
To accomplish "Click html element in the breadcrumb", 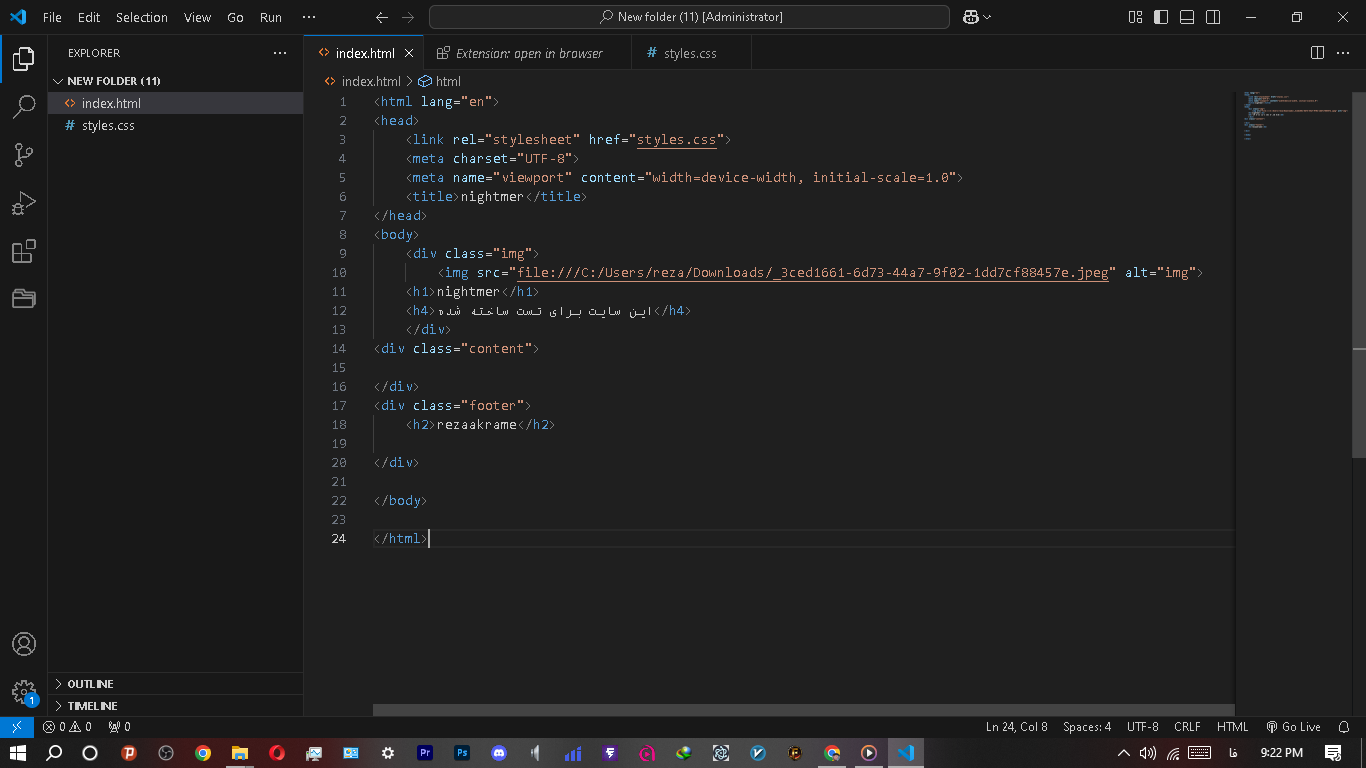I will [448, 82].
